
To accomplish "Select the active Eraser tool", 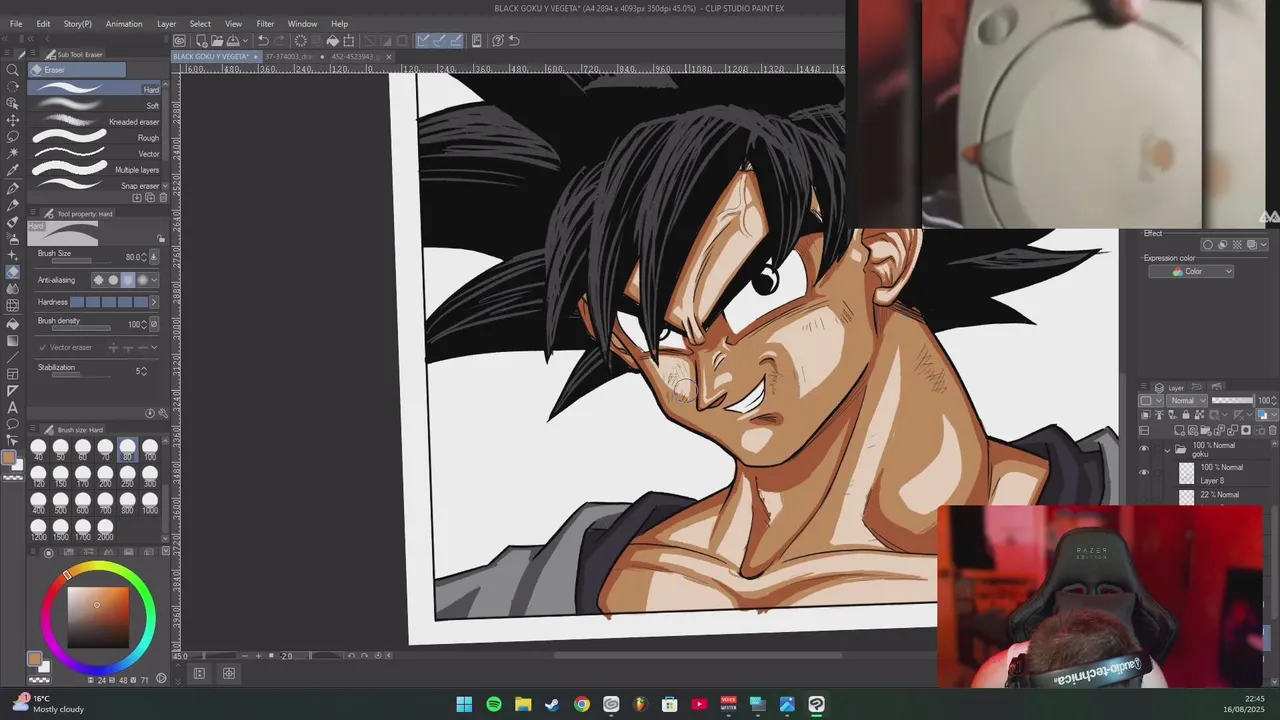I will coord(13,272).
